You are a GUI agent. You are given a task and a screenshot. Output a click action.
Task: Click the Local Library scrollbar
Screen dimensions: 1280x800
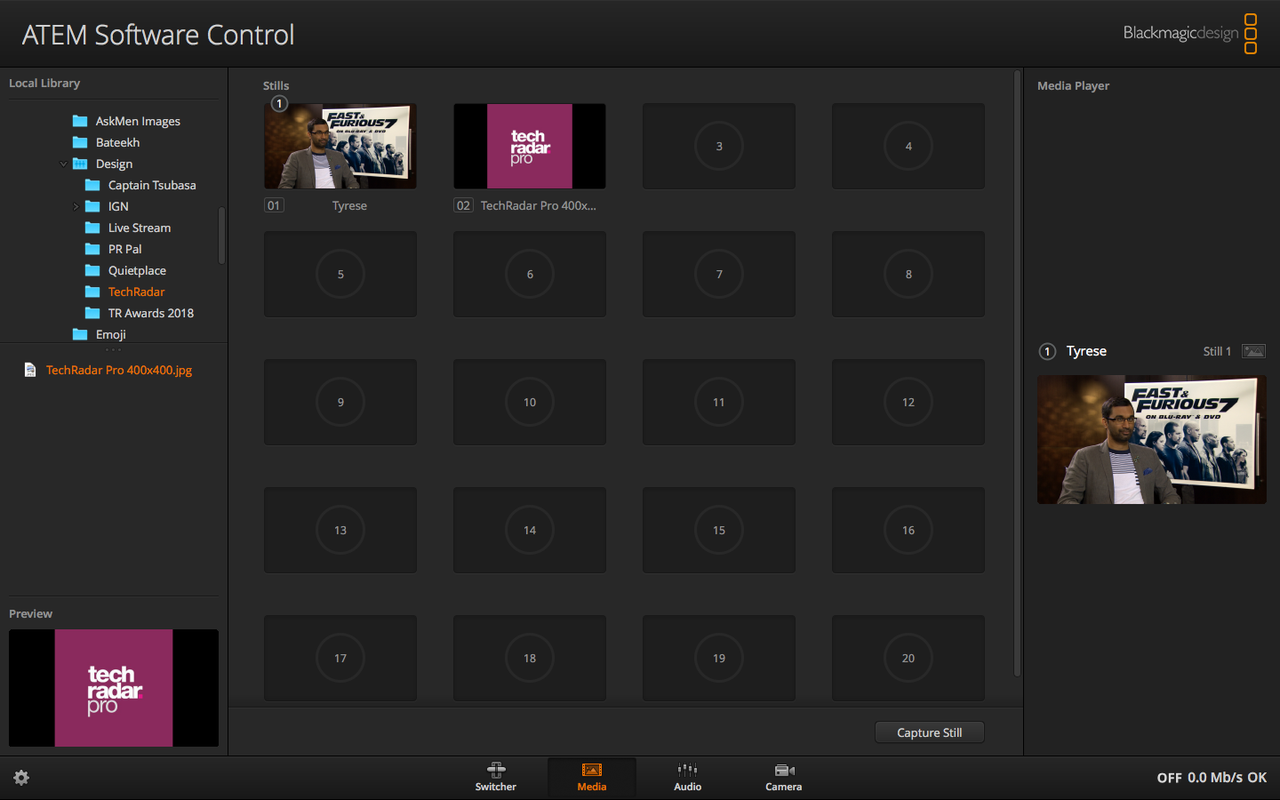tap(221, 235)
